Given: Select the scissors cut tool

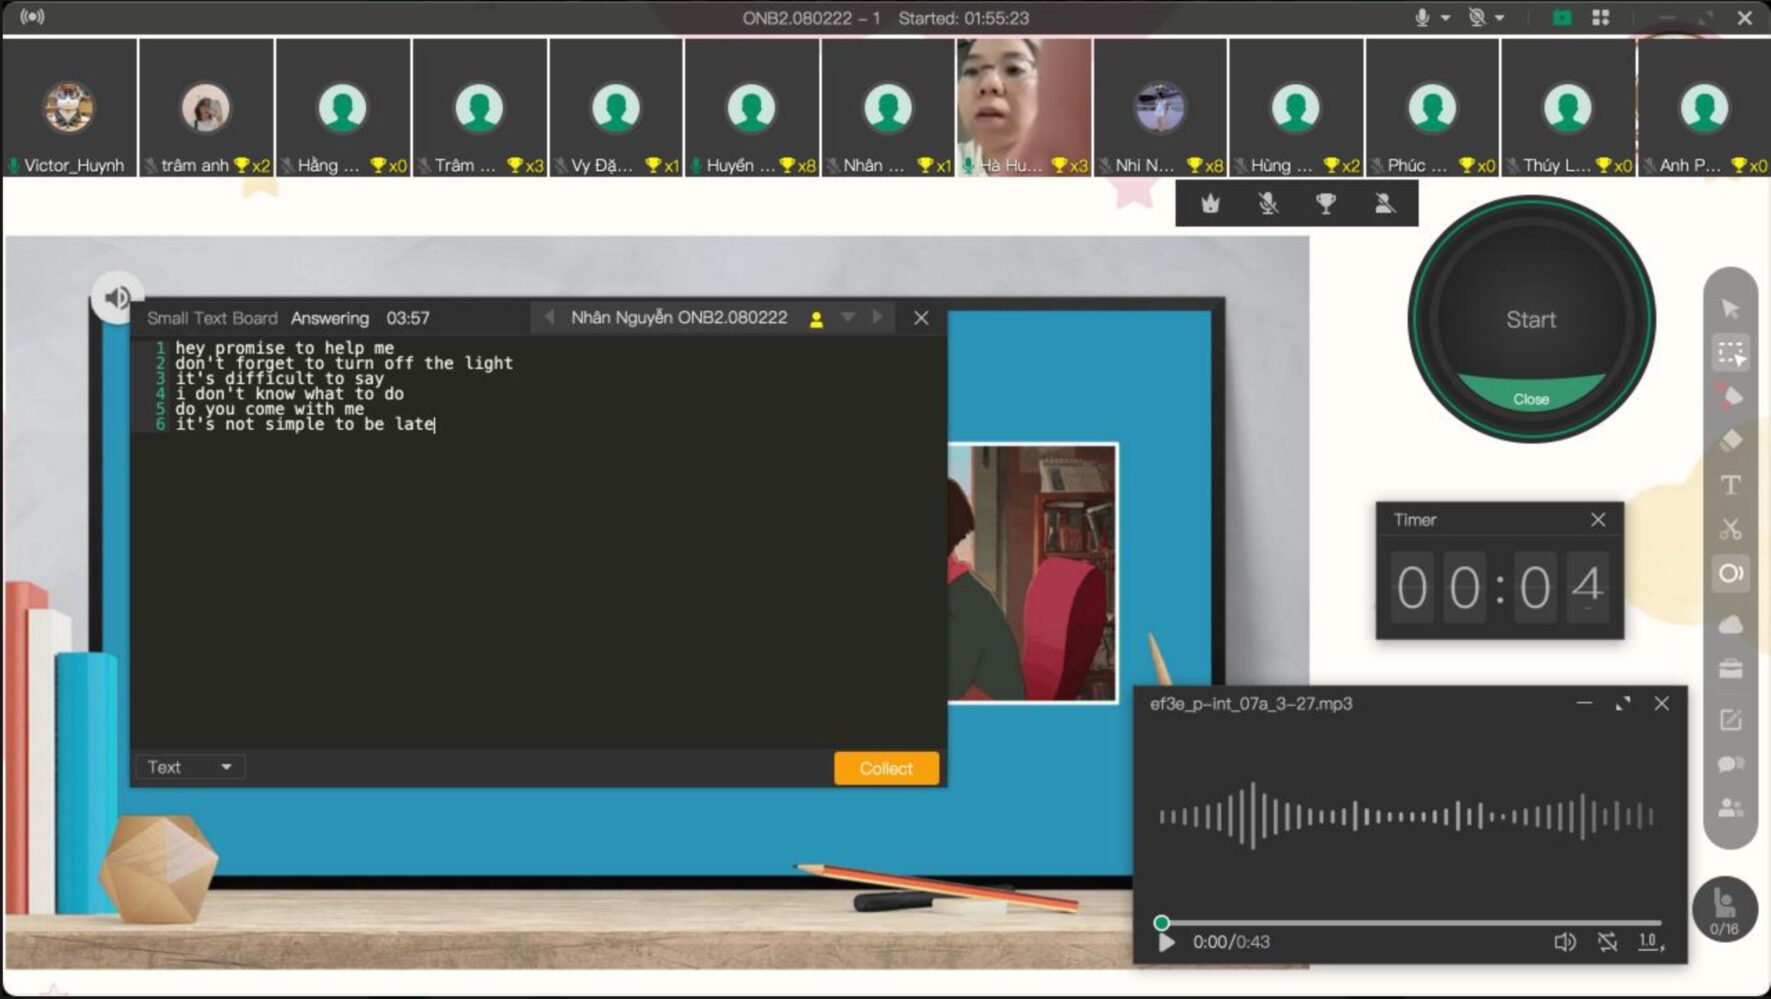Looking at the screenshot, I should [1730, 529].
